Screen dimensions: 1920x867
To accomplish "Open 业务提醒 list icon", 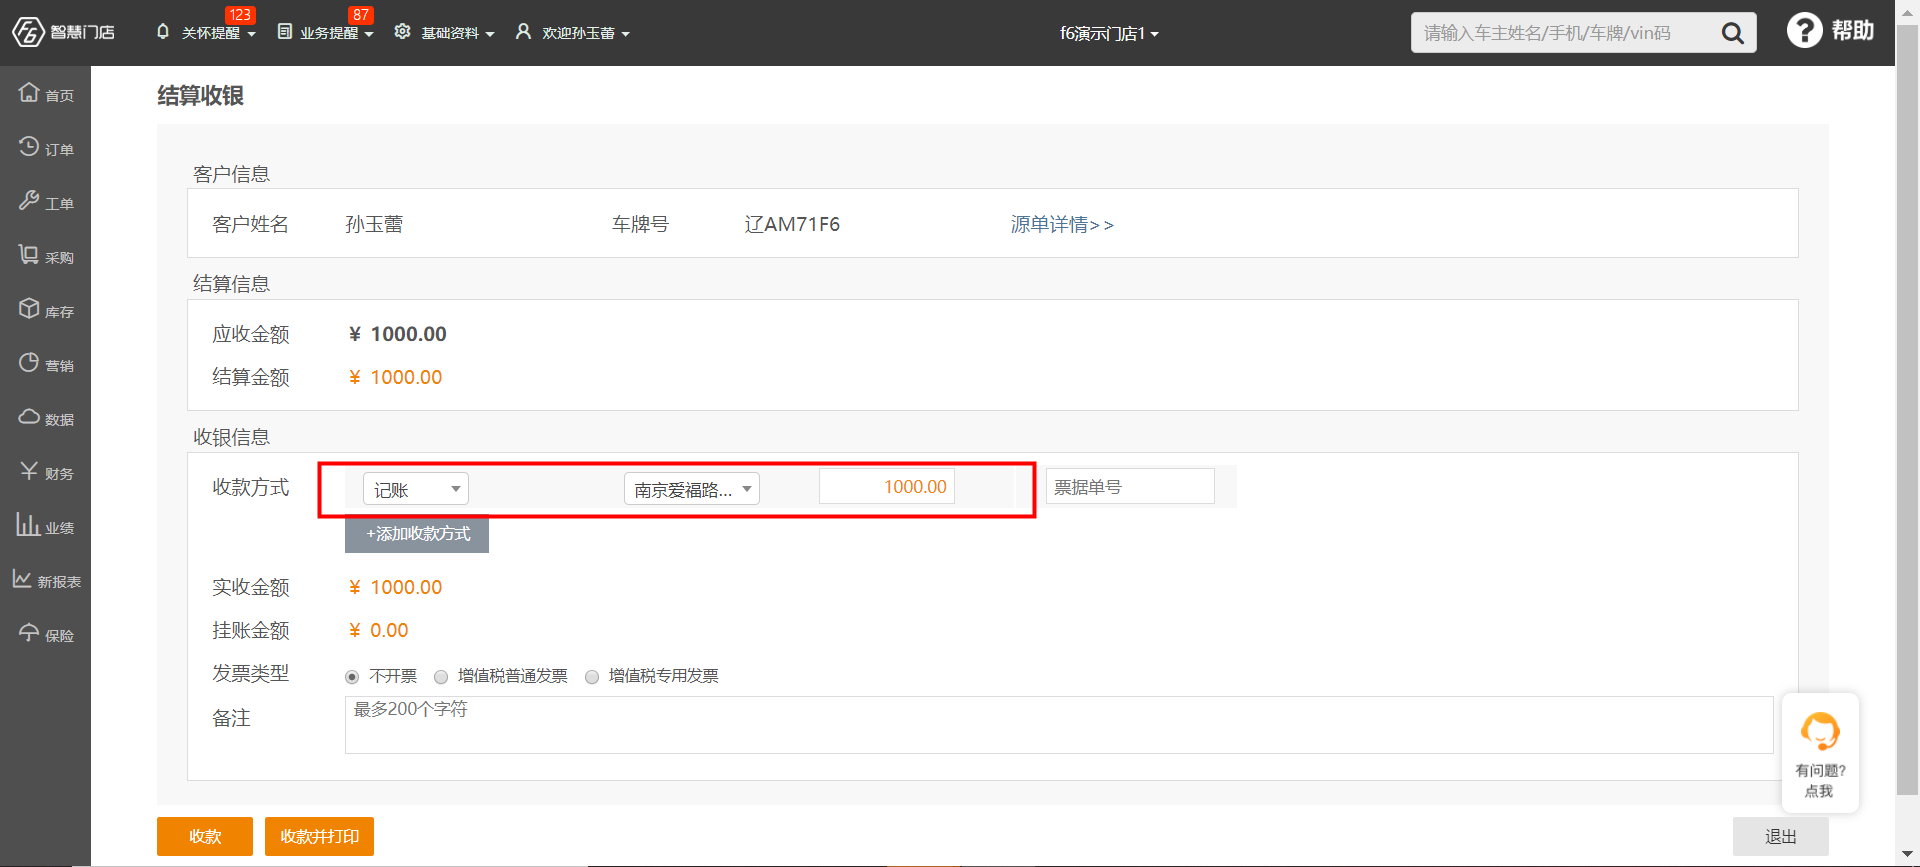I will 285,32.
